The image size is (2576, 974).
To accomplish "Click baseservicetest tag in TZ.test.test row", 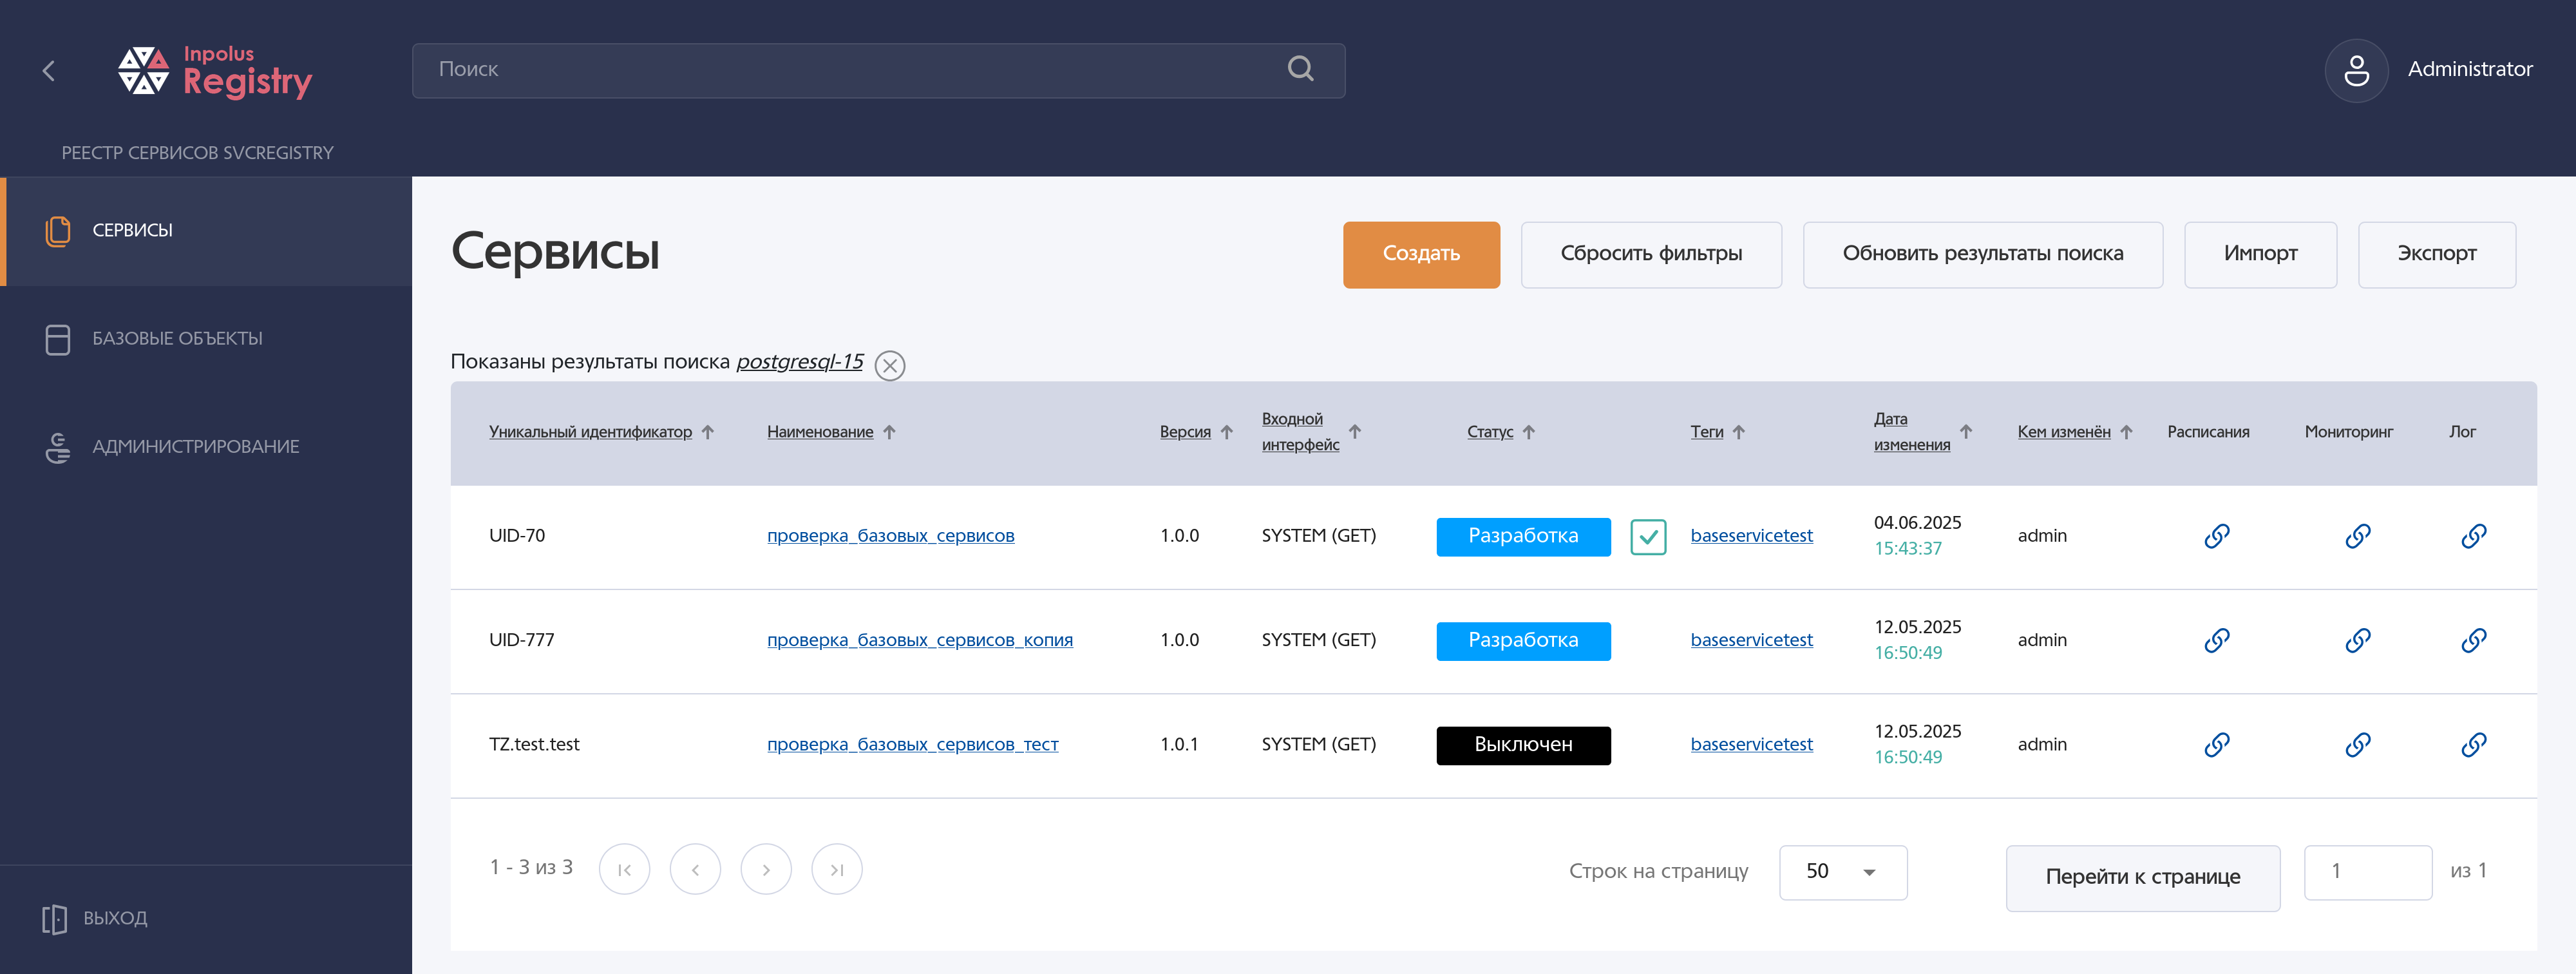I will [x=1751, y=745].
